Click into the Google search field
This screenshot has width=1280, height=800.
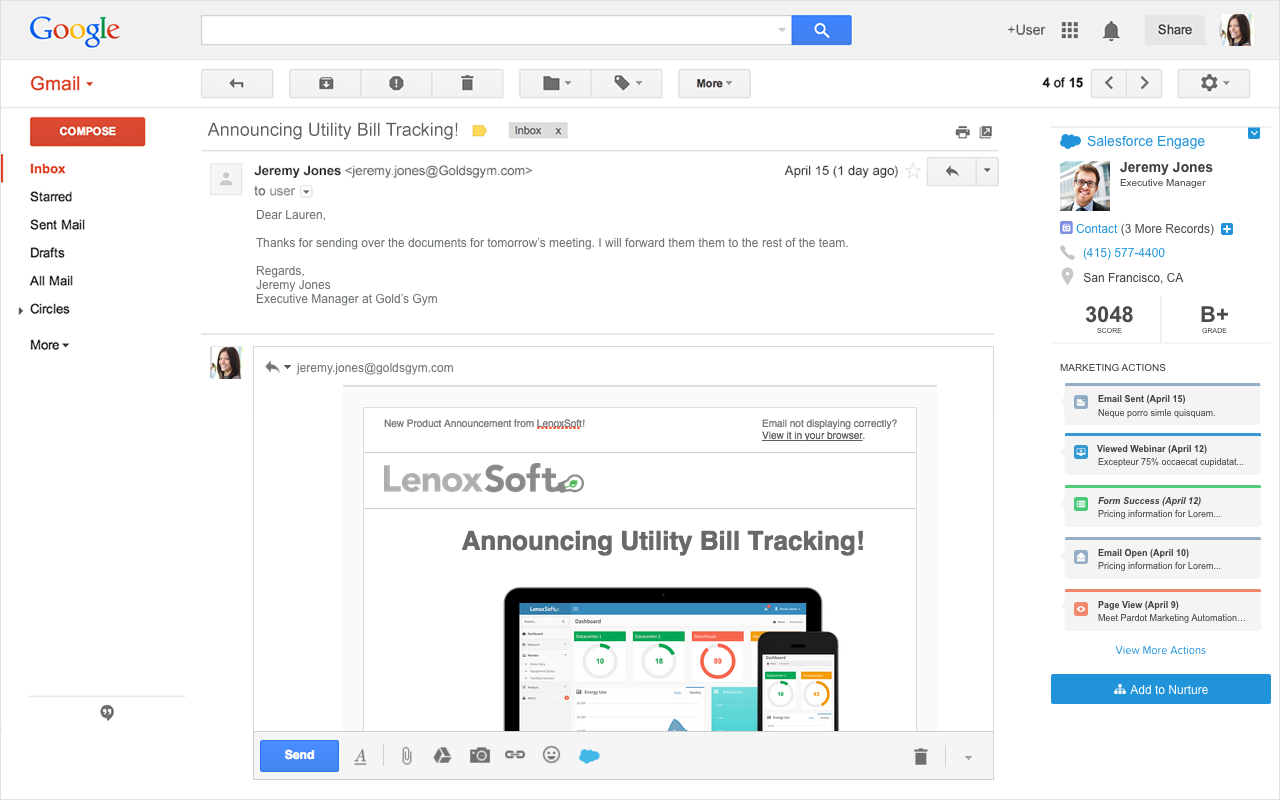tap(496, 30)
